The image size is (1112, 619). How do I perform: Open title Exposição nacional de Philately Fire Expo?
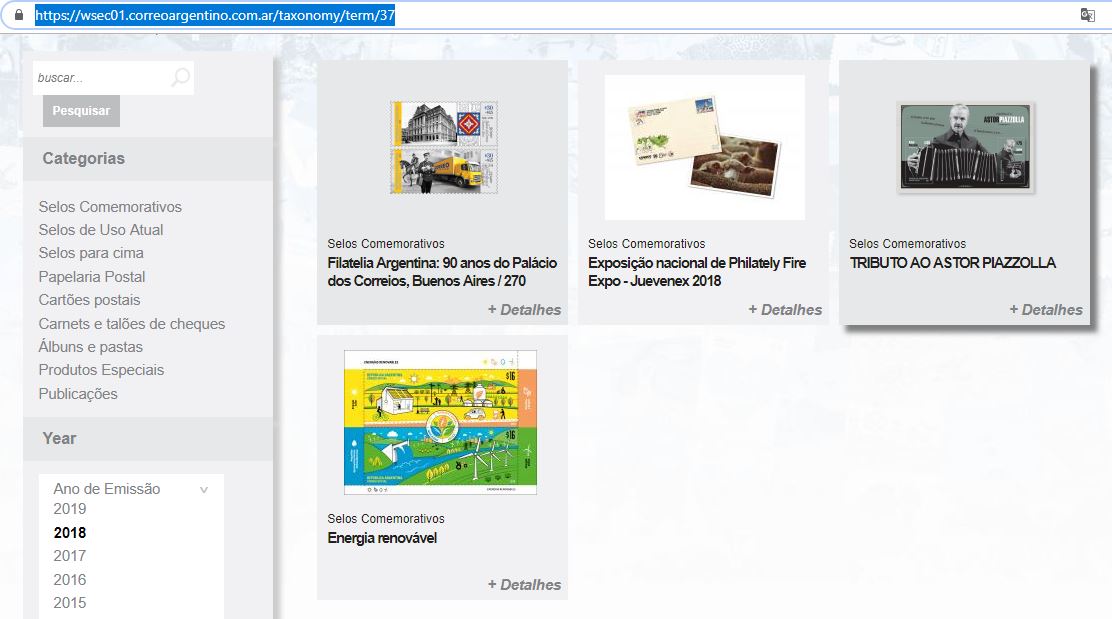[696, 272]
